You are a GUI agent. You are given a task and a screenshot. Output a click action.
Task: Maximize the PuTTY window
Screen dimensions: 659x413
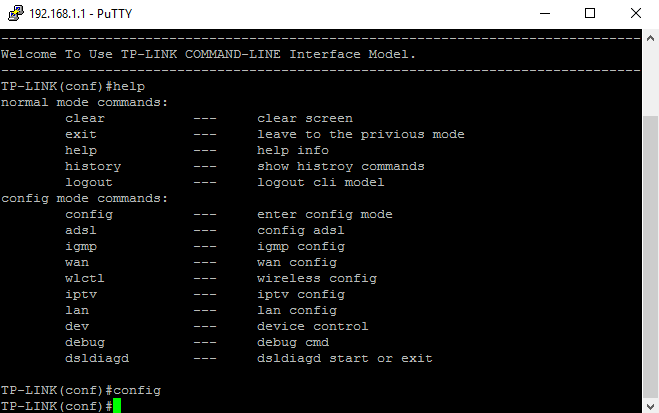pos(590,13)
